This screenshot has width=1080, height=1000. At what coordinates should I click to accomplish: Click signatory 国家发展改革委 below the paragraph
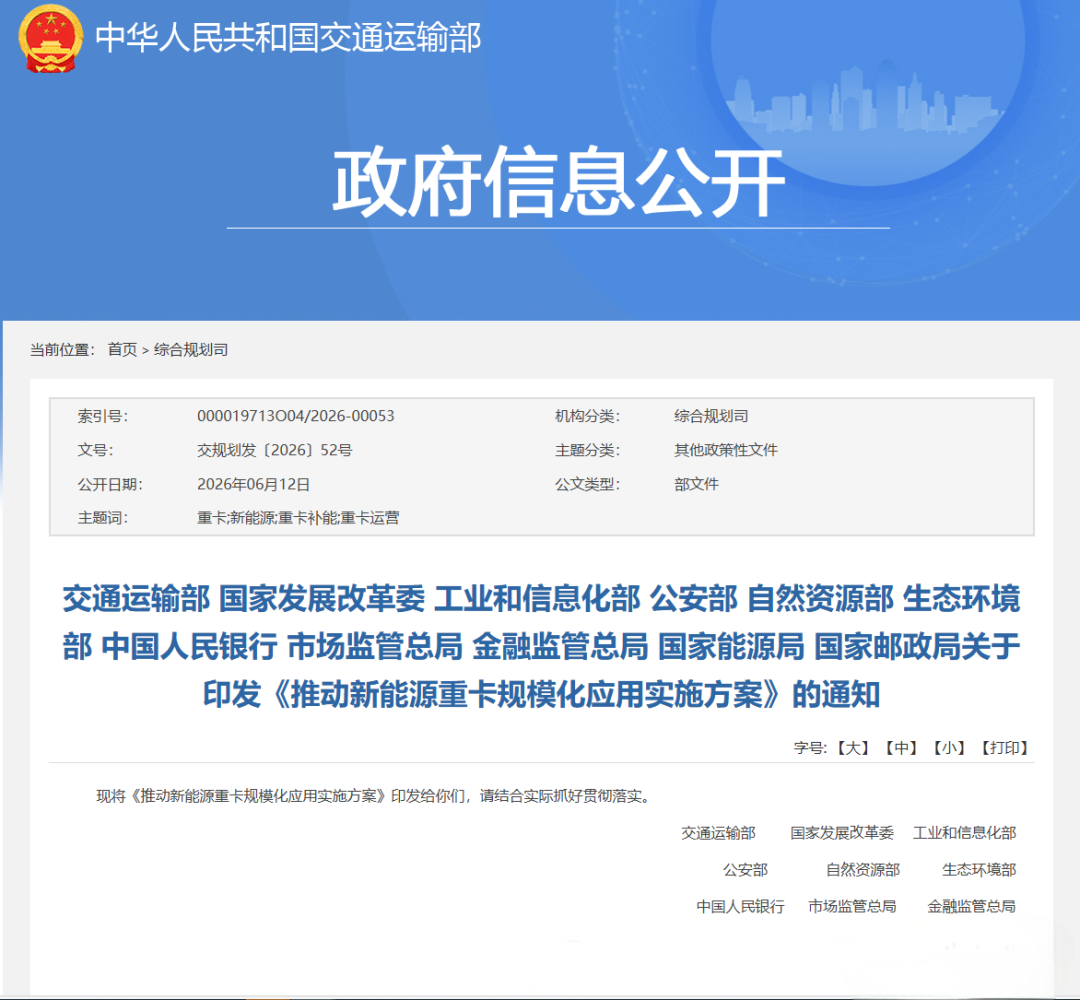pos(842,833)
